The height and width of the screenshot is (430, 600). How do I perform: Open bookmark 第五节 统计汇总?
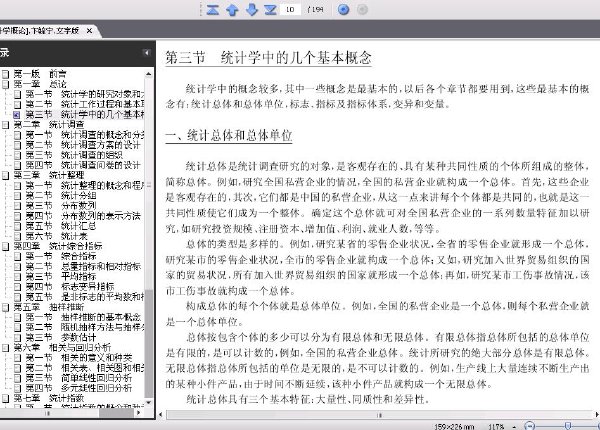(61, 226)
